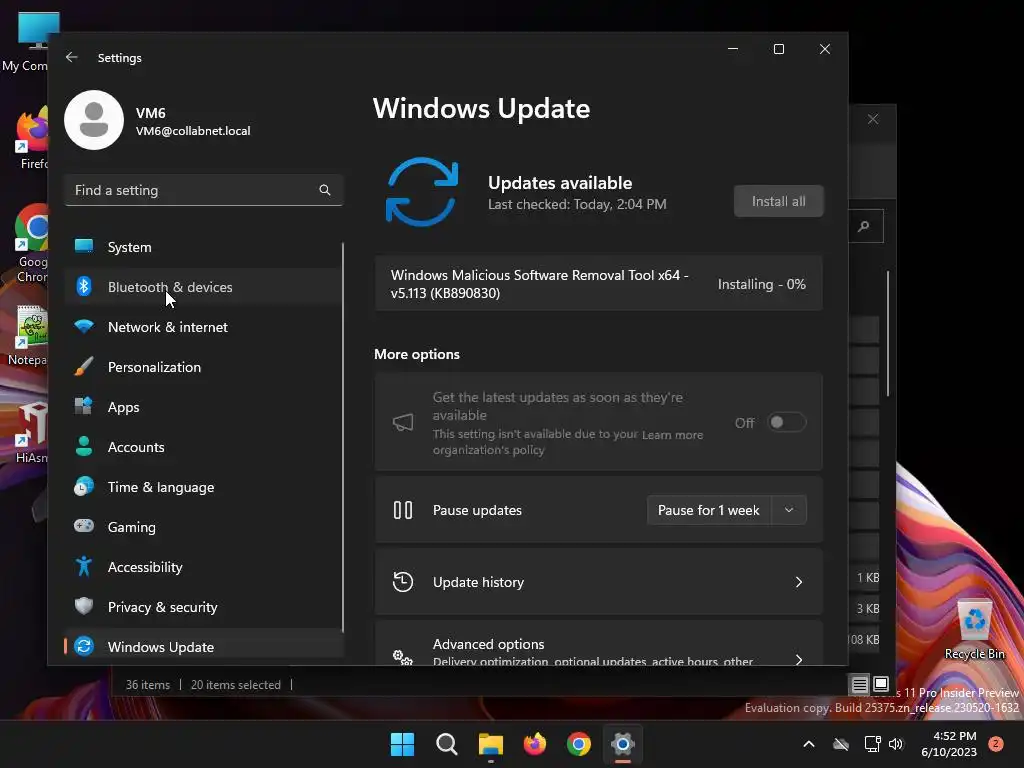The height and width of the screenshot is (768, 1024).
Task: Open Update history page
Action: pos(598,582)
